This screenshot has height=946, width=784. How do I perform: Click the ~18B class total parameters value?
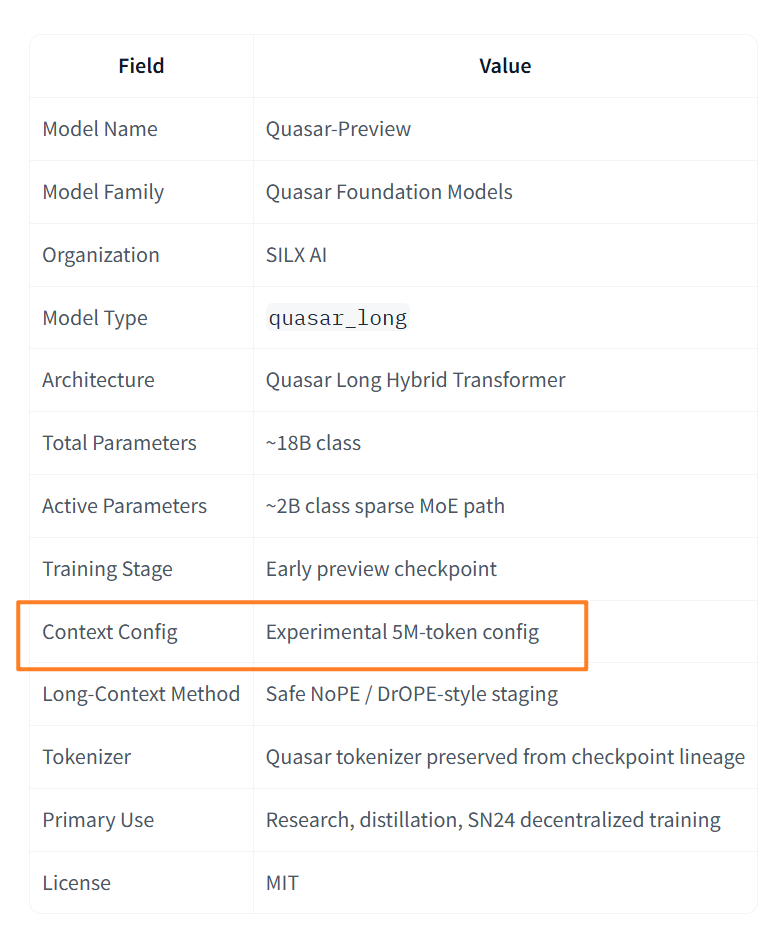(x=313, y=443)
